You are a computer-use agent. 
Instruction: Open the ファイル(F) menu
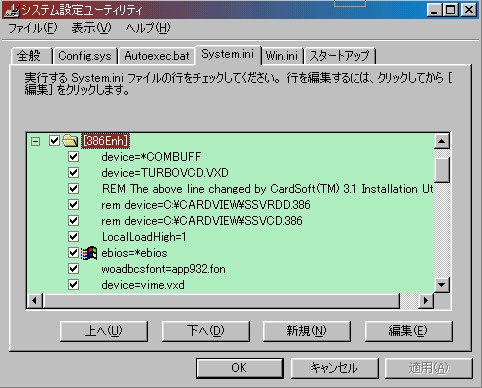(33, 28)
